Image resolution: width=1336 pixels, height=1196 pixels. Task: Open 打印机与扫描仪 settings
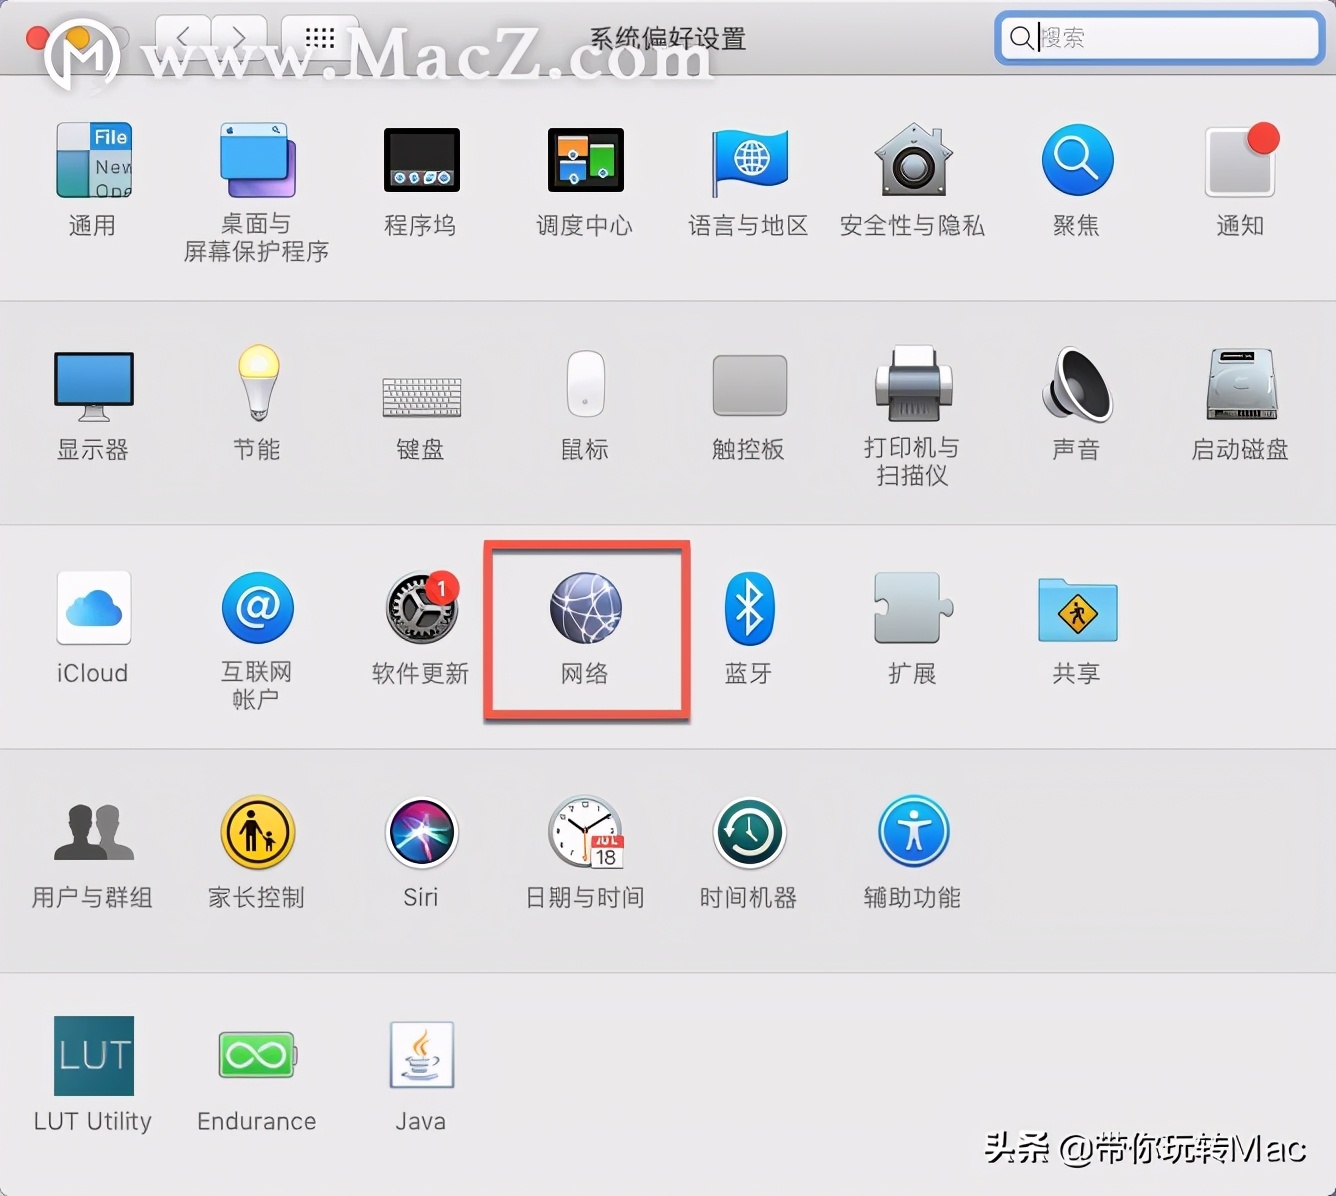[x=912, y=387]
